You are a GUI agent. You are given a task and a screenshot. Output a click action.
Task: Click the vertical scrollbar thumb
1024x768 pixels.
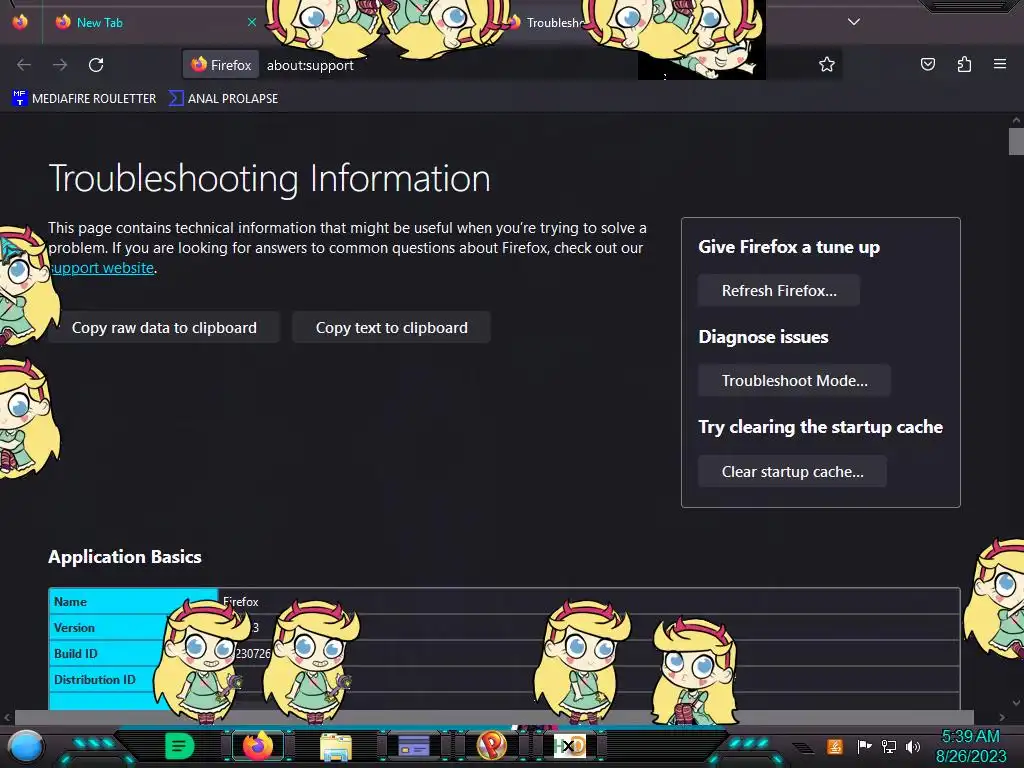point(1016,142)
